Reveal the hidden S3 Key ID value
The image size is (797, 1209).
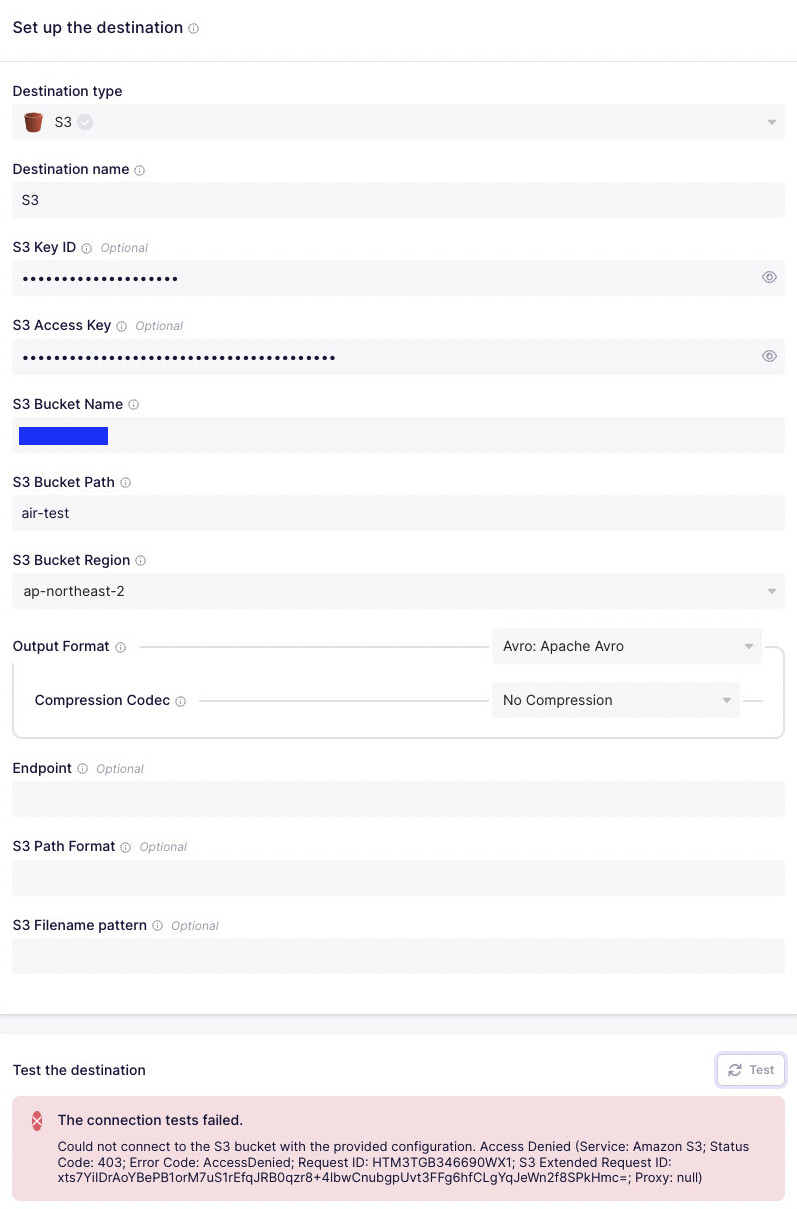pos(769,277)
